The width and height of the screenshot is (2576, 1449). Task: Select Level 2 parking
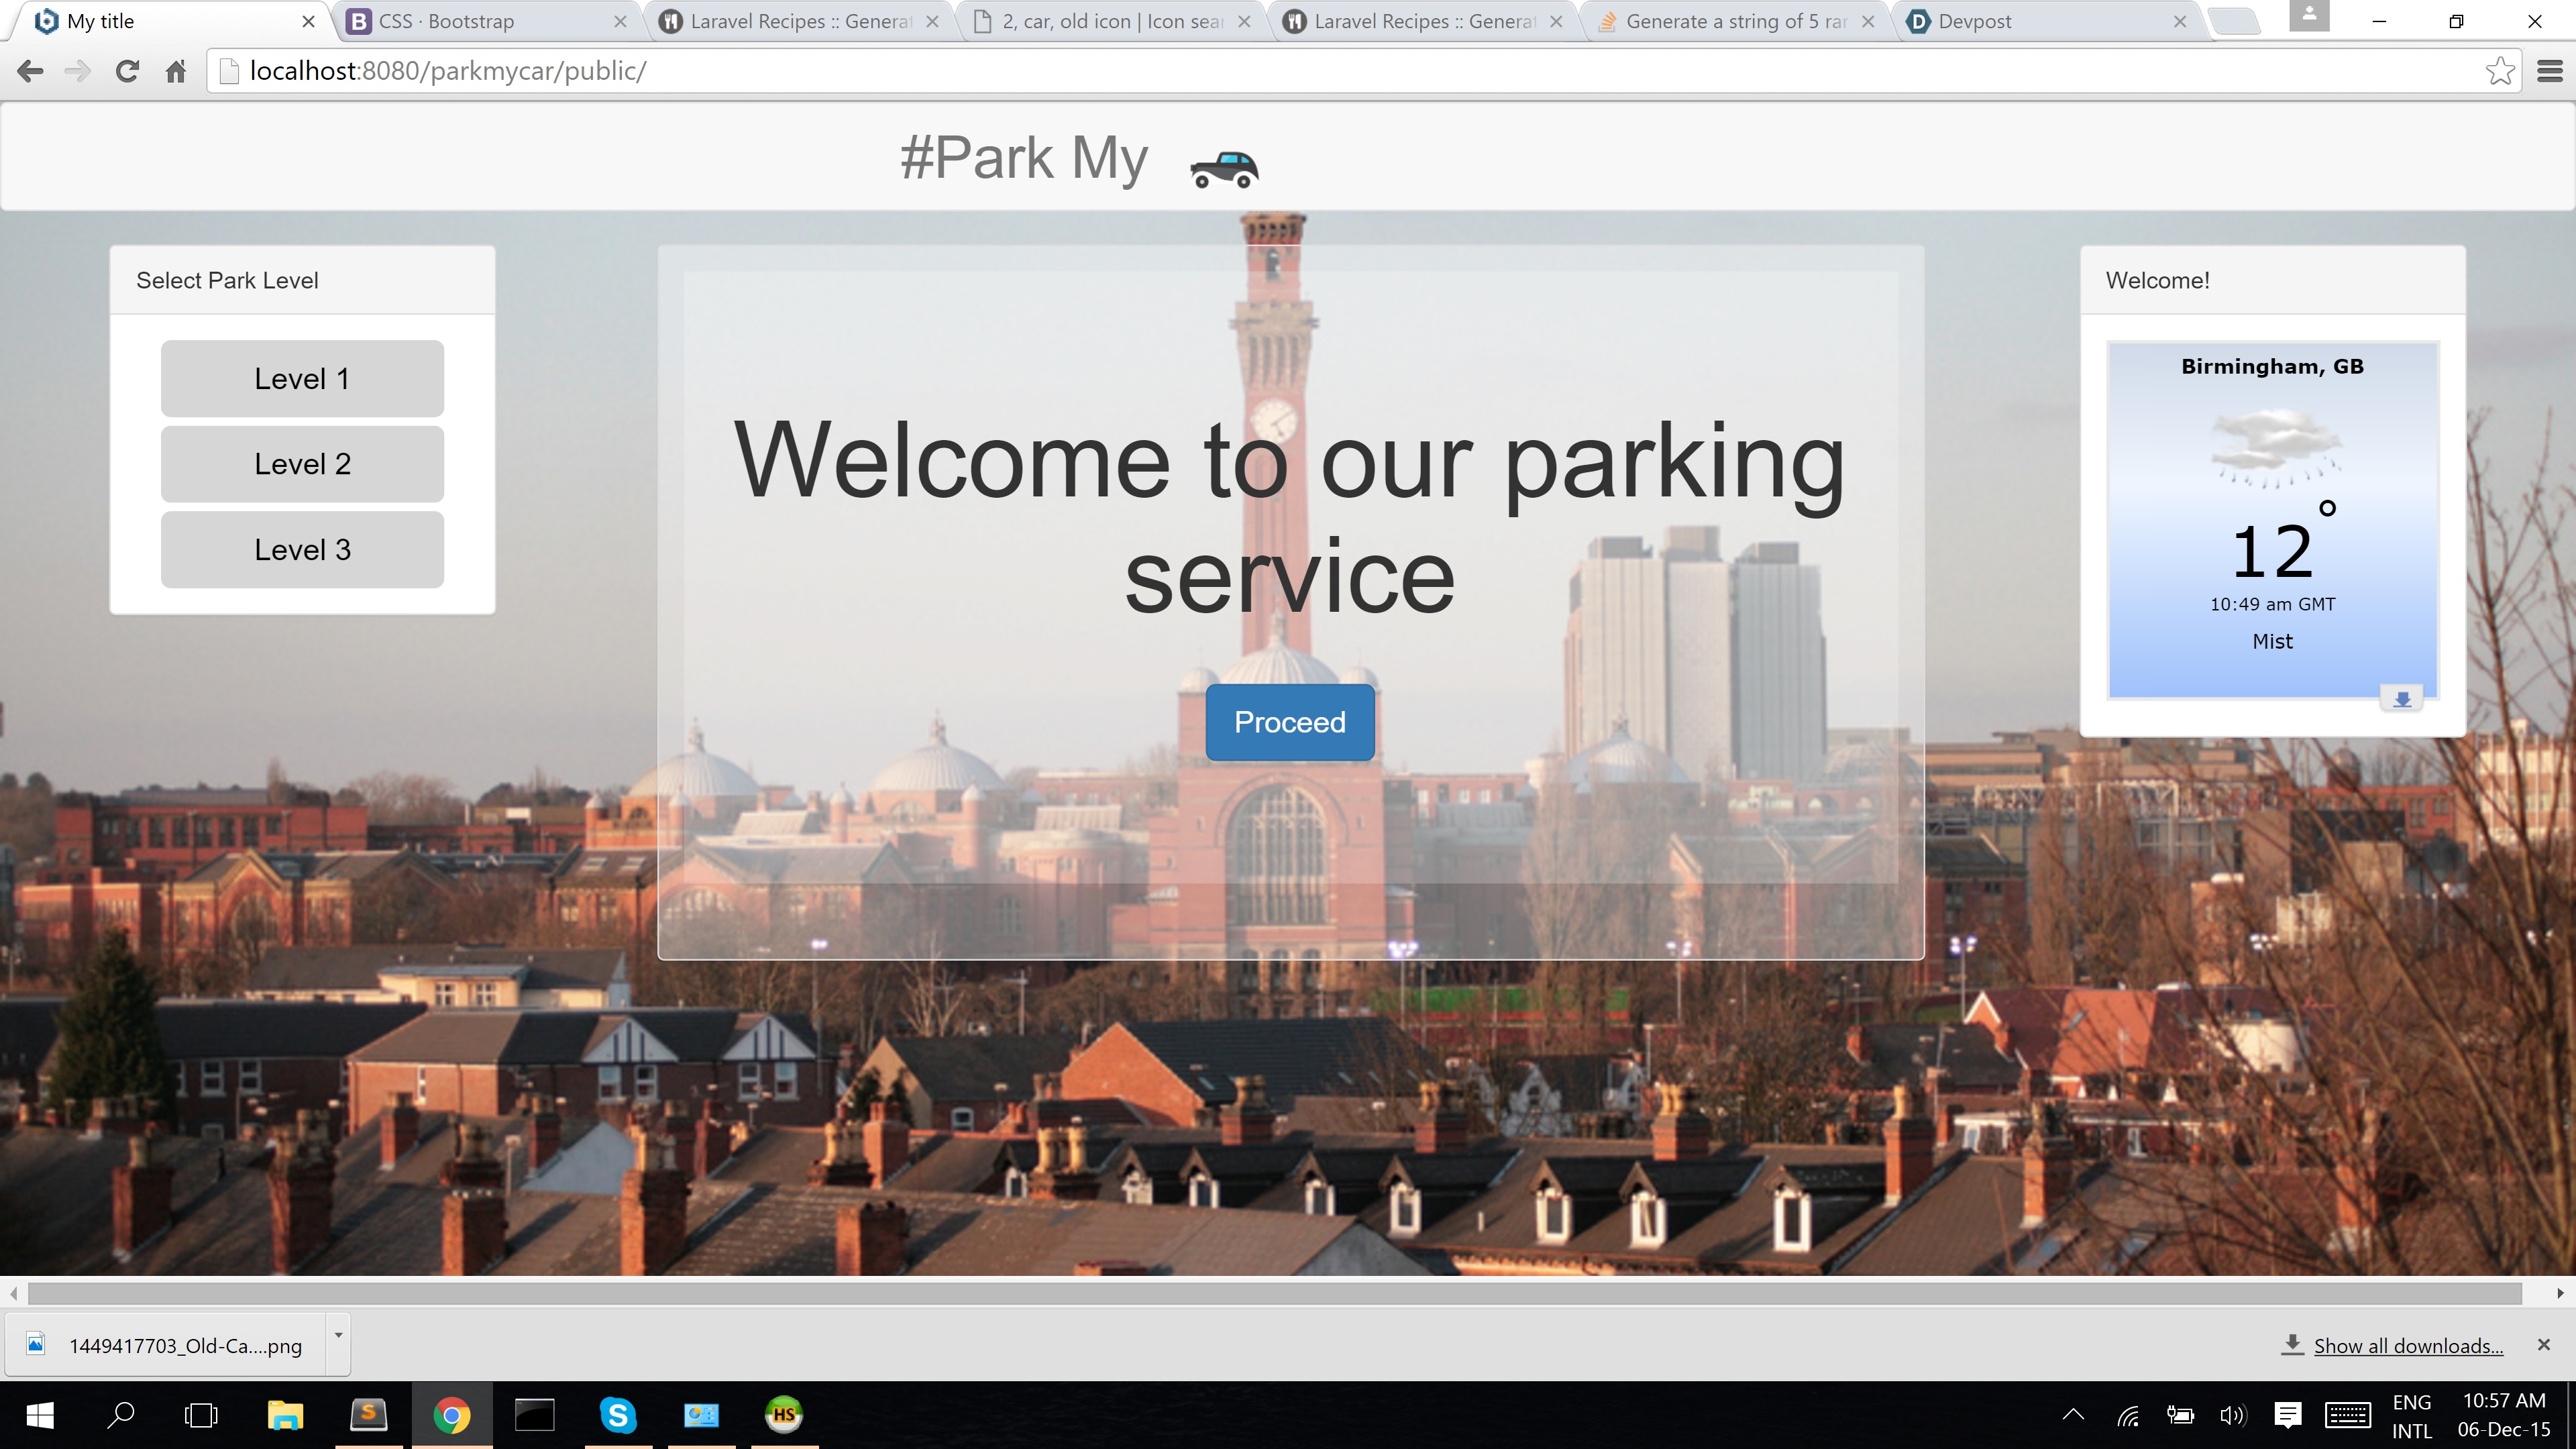pyautogui.click(x=302, y=464)
